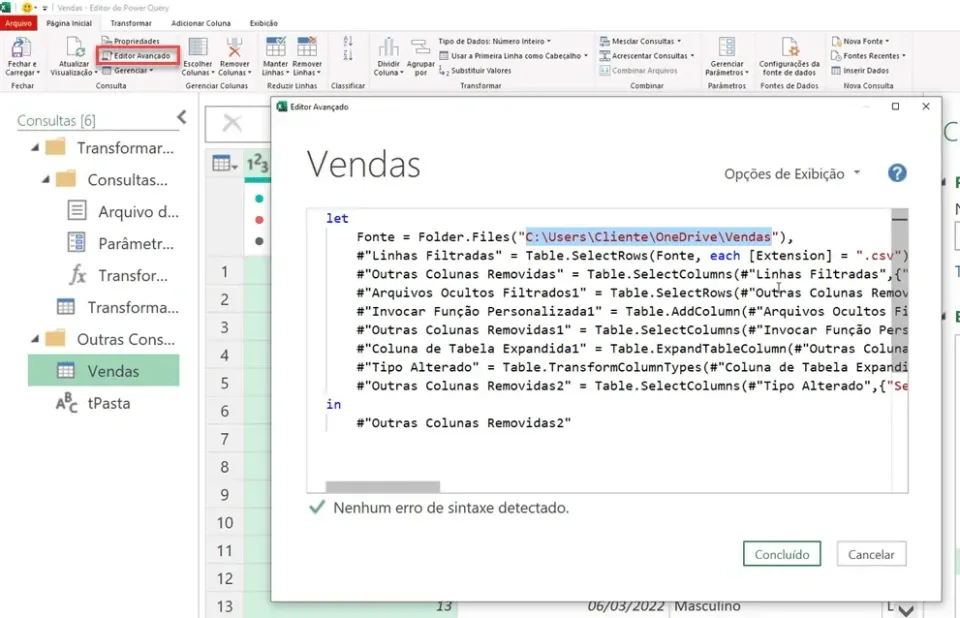Select the Arquivo d... query
960x618 pixels.
click(x=122, y=211)
